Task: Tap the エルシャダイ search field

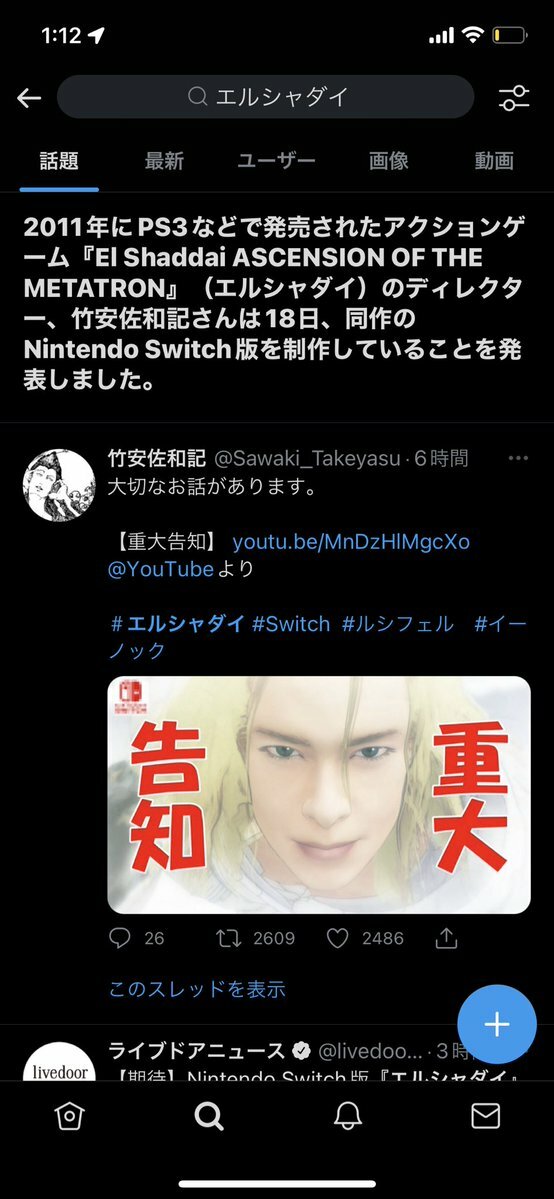Action: coord(266,96)
